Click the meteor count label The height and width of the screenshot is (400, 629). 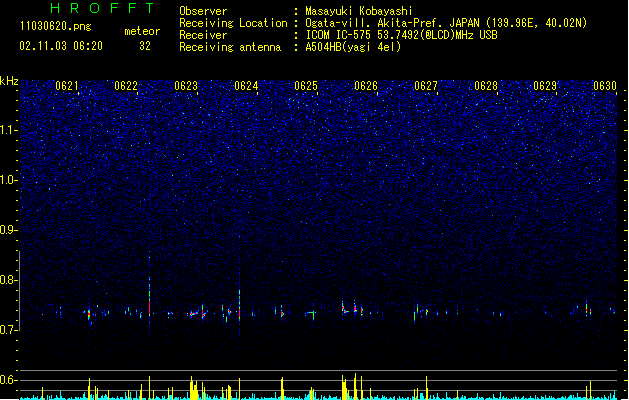tap(142, 31)
